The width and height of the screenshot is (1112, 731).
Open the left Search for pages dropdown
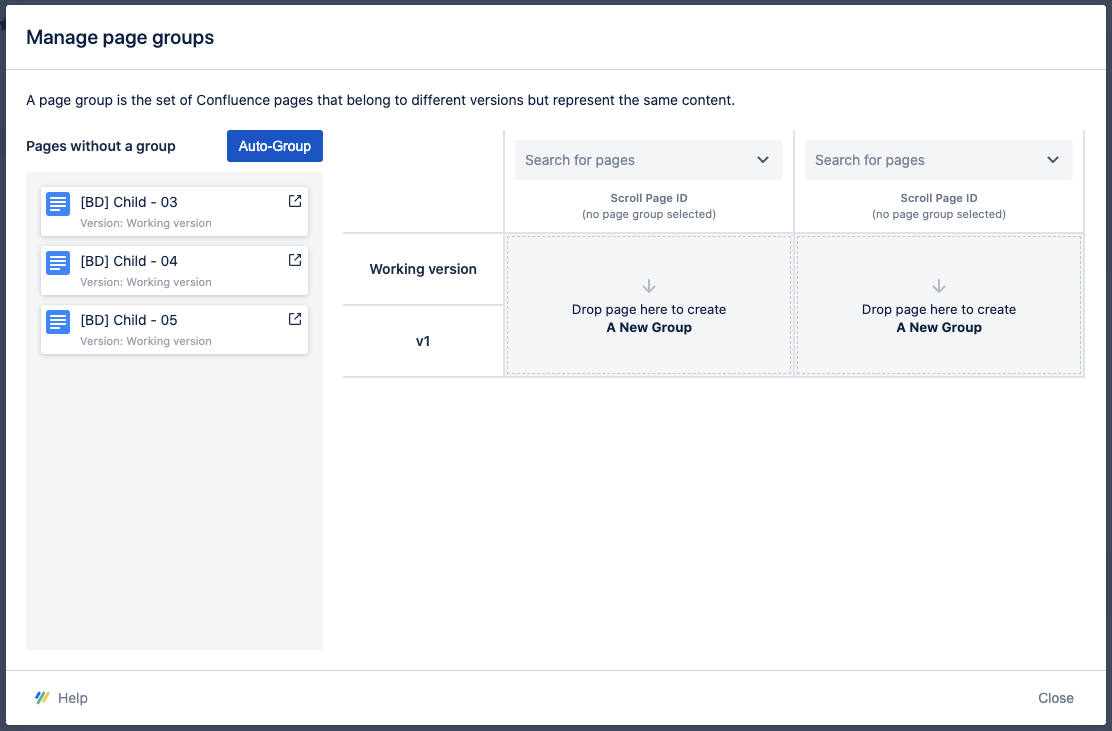[x=648, y=160]
